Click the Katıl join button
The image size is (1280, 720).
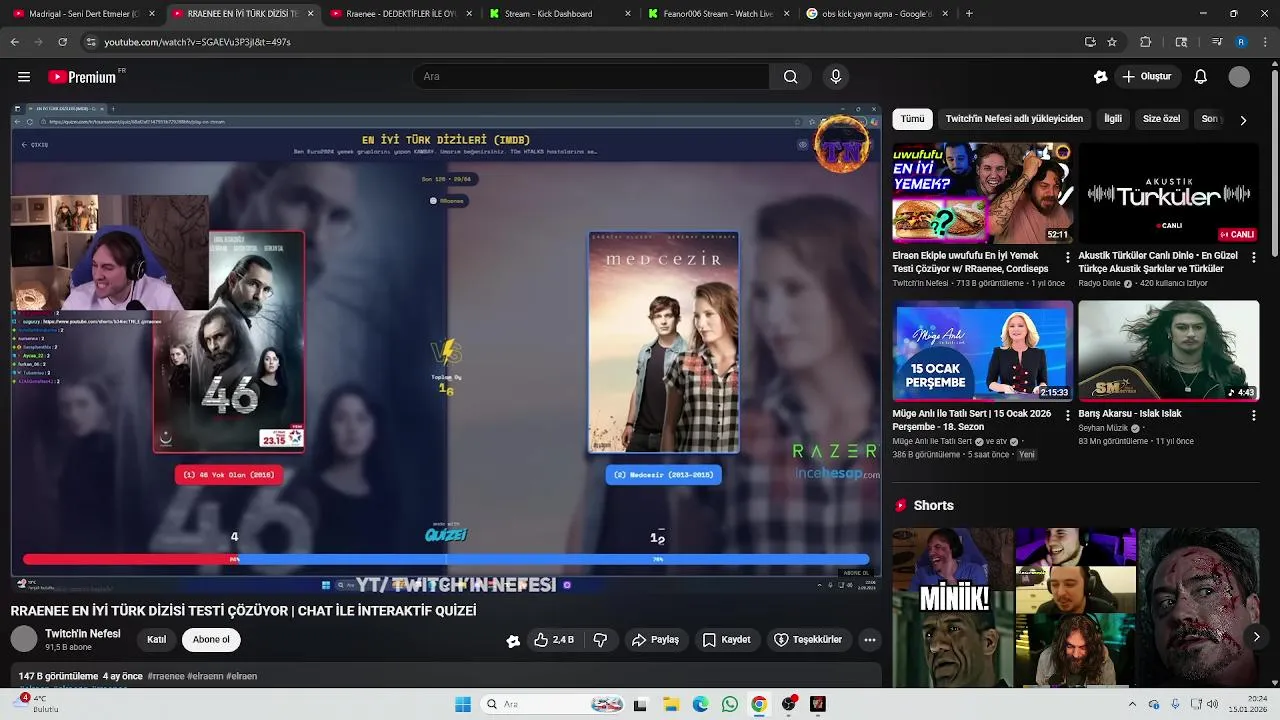[156, 640]
